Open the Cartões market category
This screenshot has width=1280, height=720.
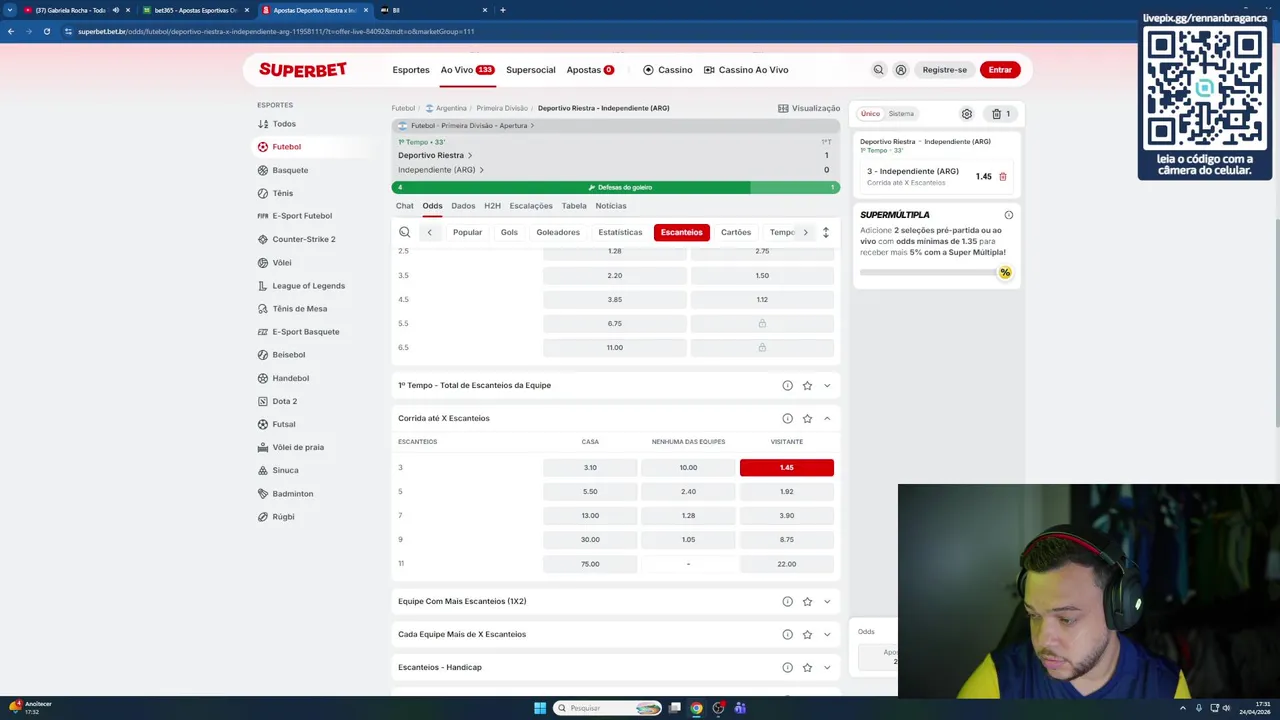tap(736, 232)
